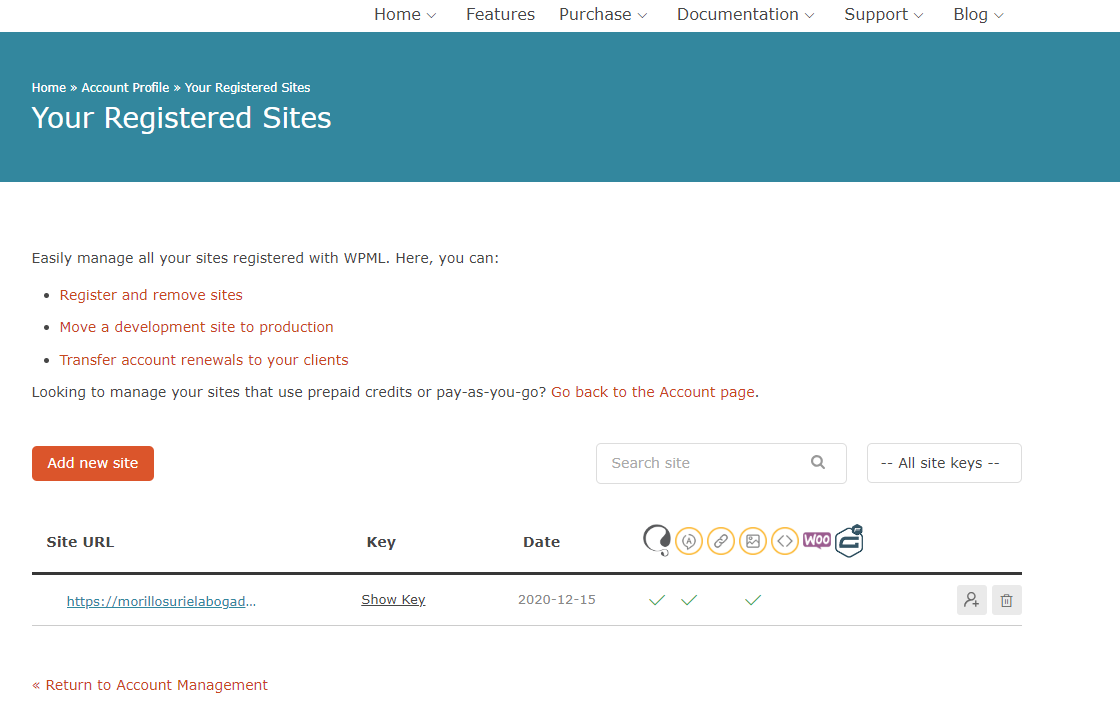Open the Features menu item
Screen dimensions: 1120x712
coord(500,14)
